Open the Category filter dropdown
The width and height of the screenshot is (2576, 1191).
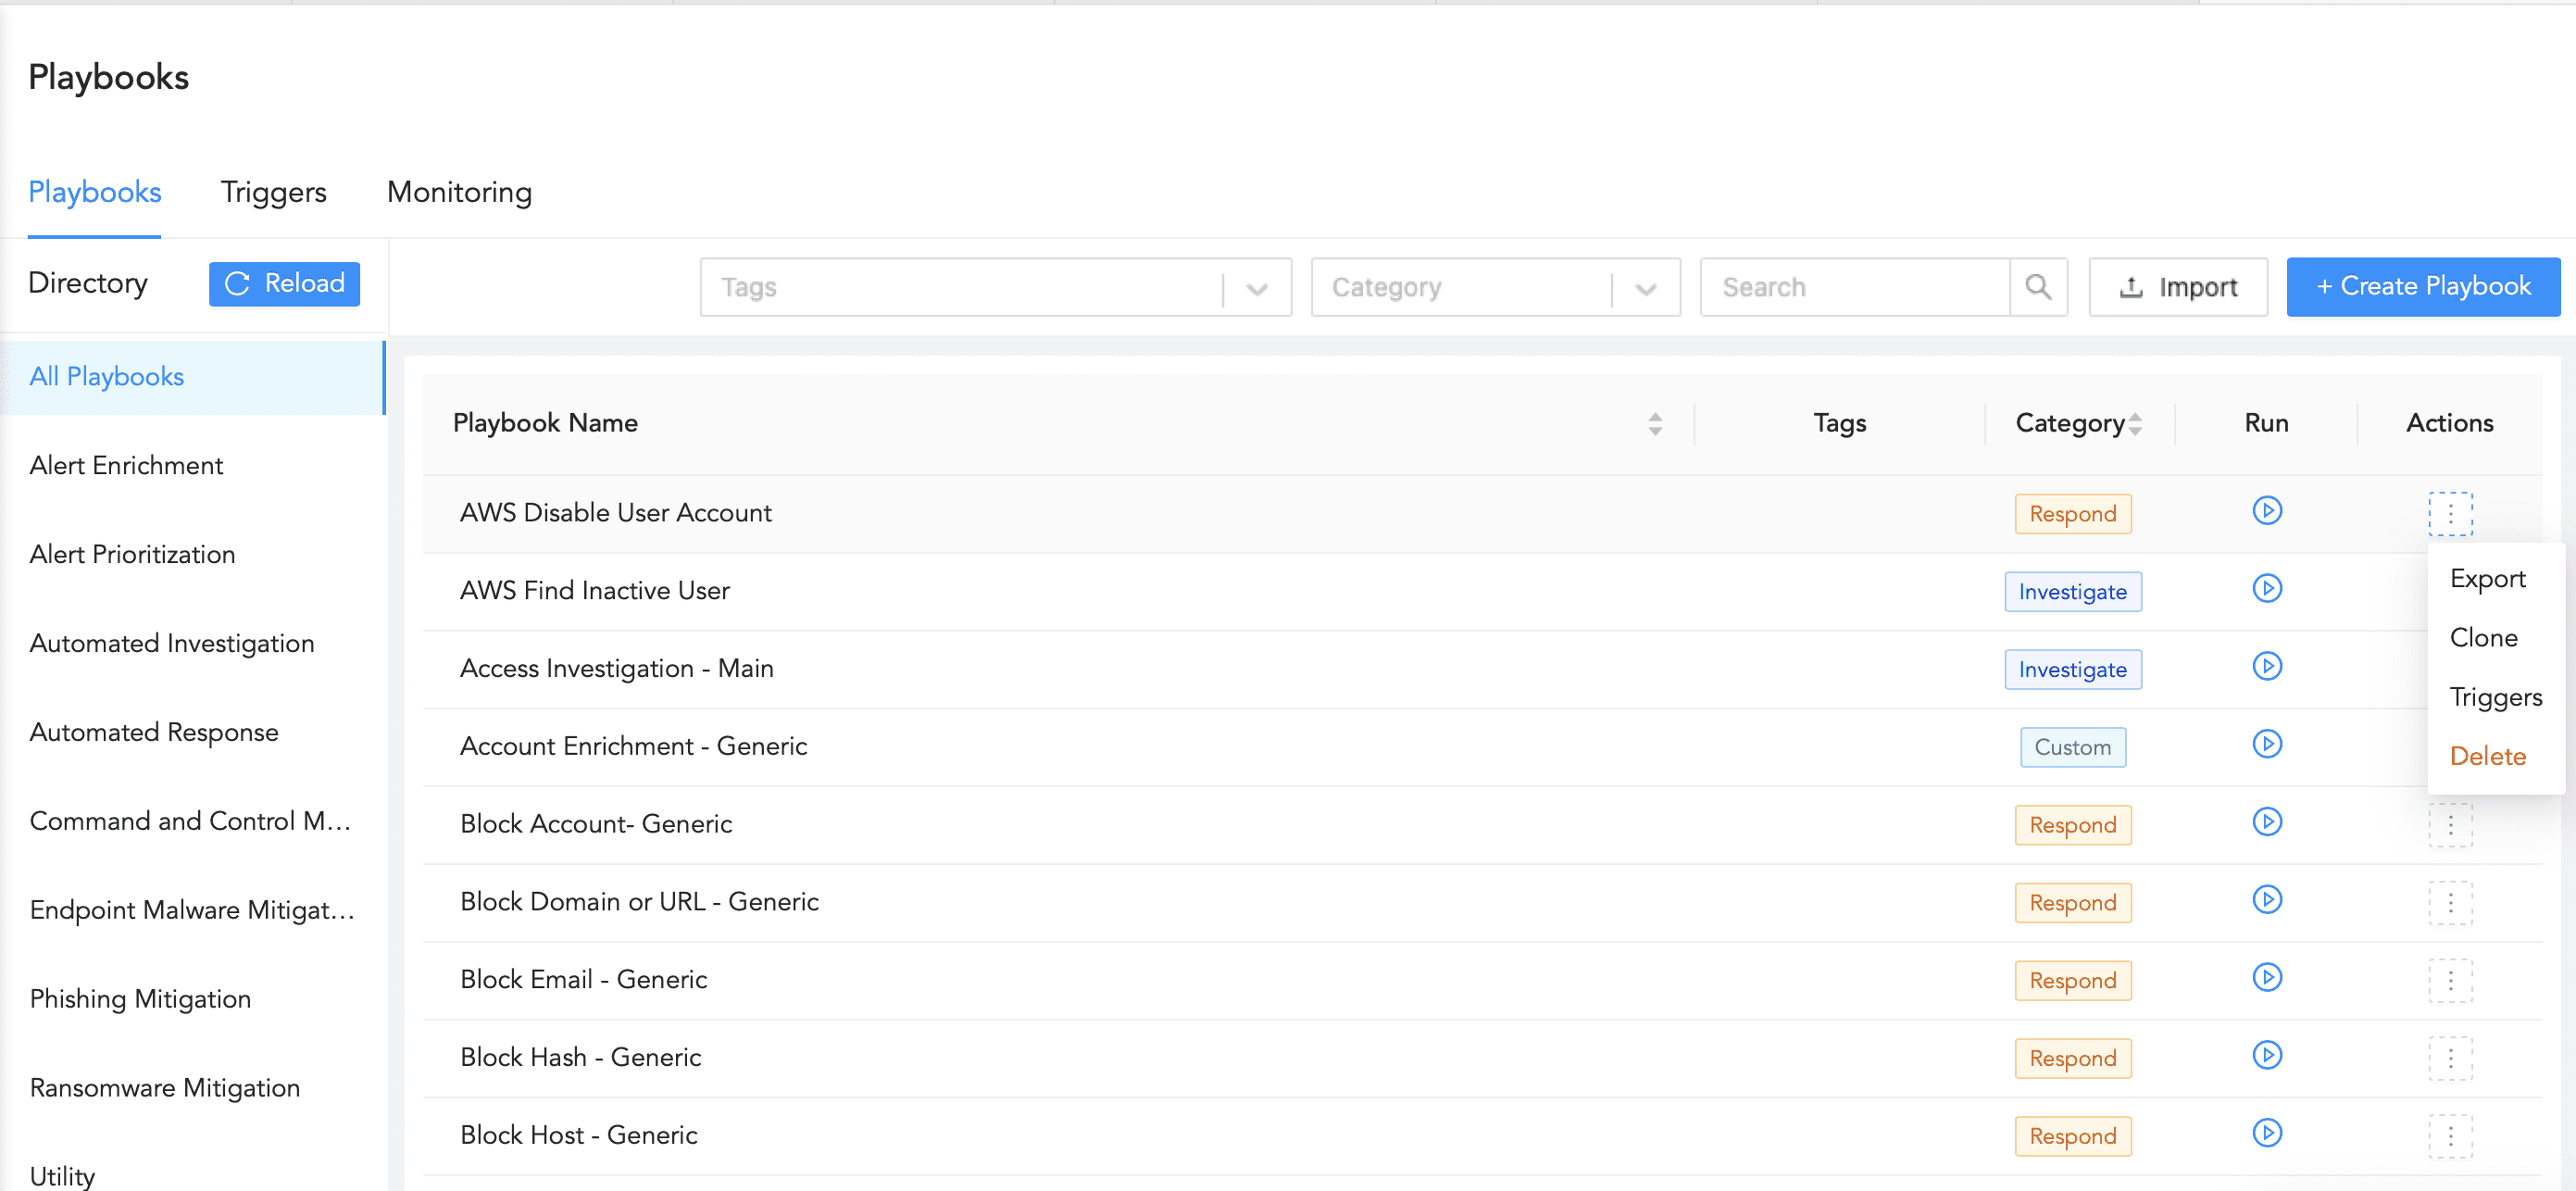(1645, 287)
